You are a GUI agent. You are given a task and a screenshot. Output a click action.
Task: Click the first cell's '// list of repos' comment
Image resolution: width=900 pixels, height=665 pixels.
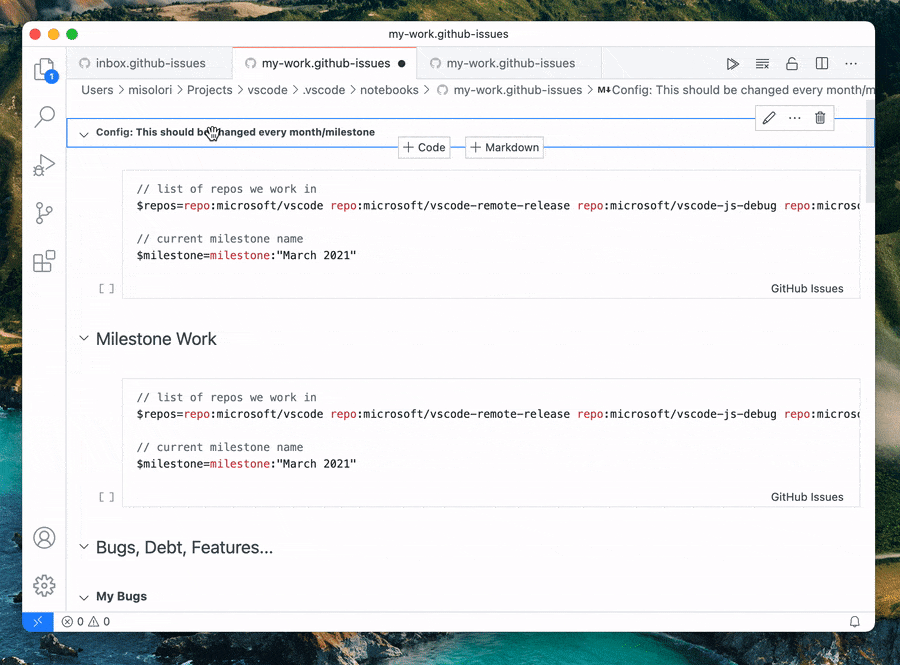click(226, 189)
